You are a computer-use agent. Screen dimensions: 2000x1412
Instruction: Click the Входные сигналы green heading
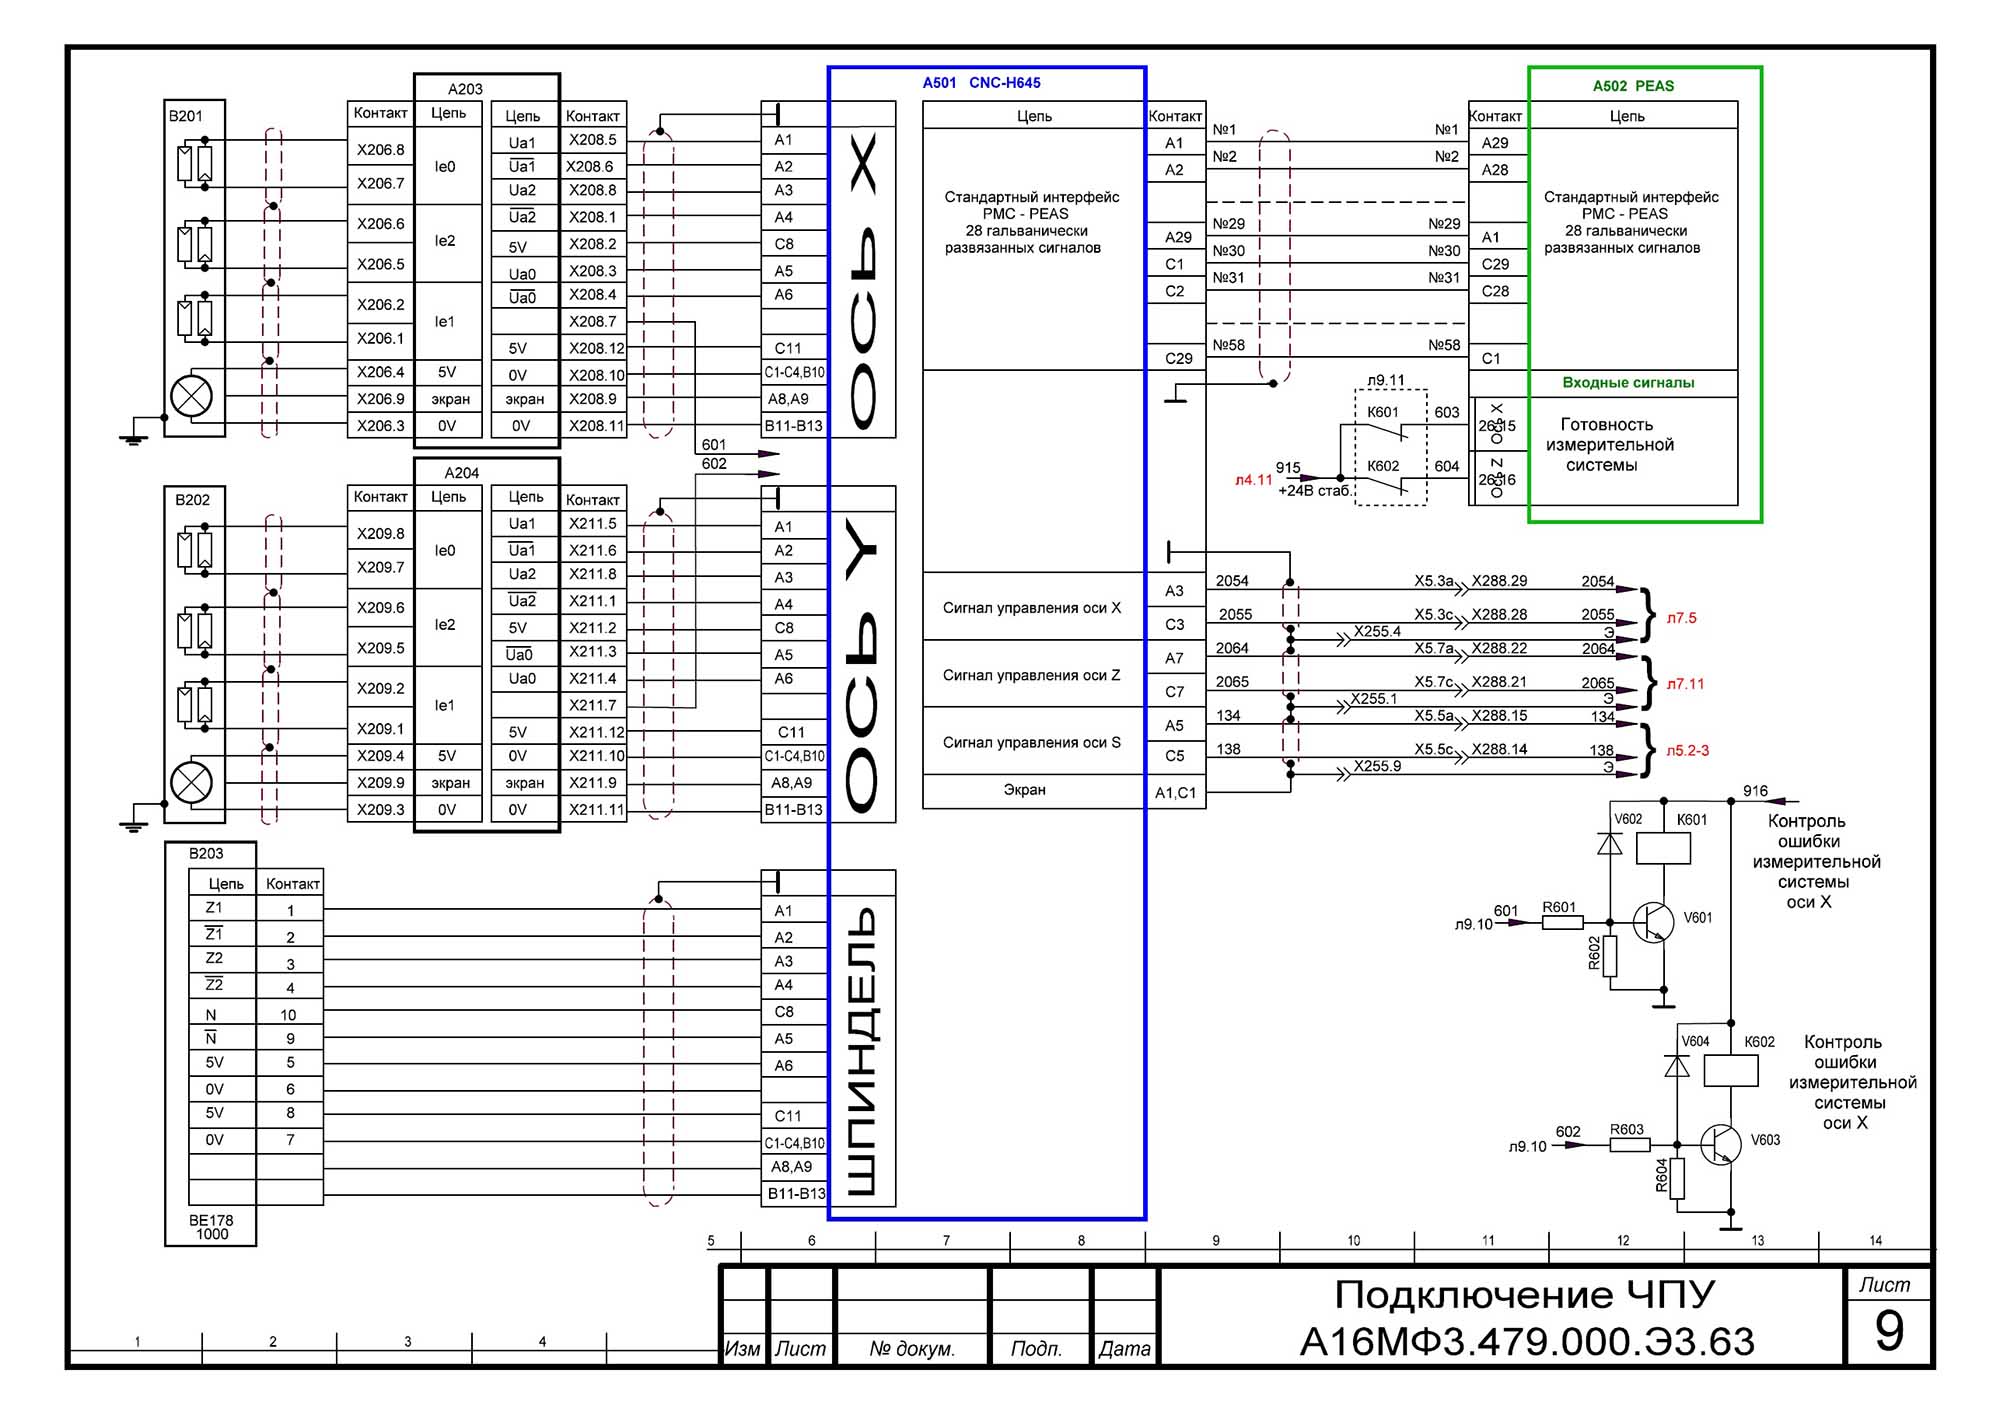[x=1628, y=383]
